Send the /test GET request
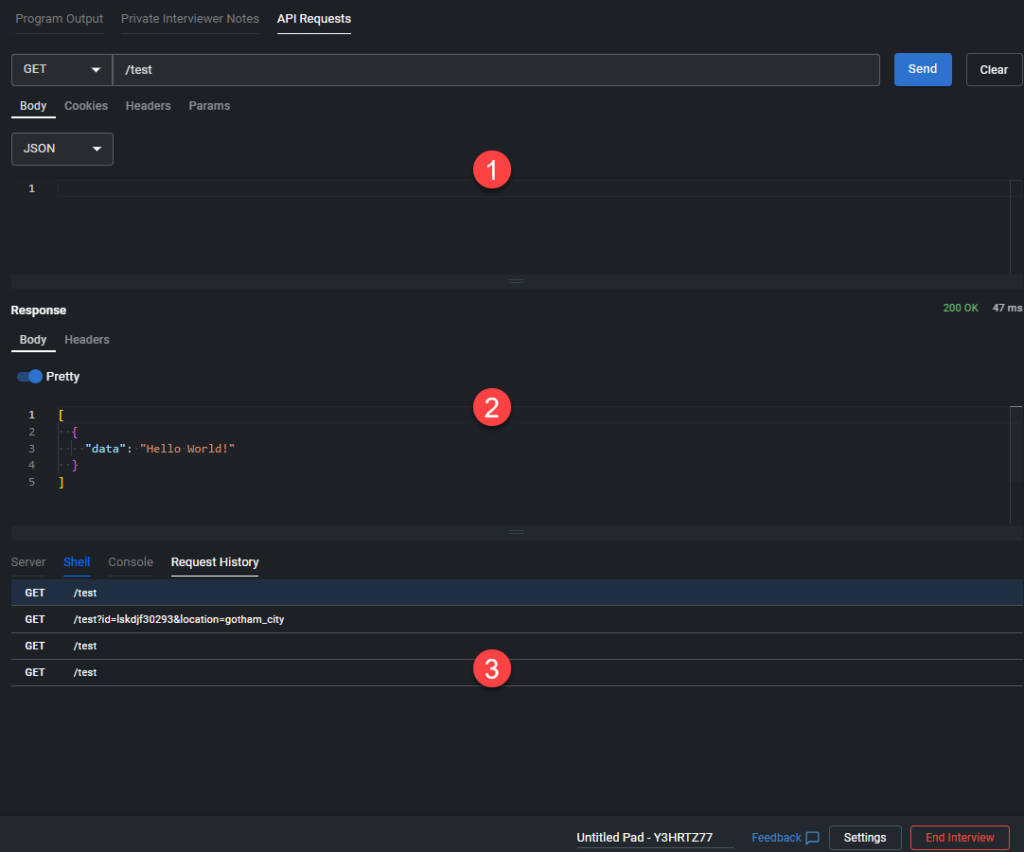1024x852 pixels. tap(922, 69)
